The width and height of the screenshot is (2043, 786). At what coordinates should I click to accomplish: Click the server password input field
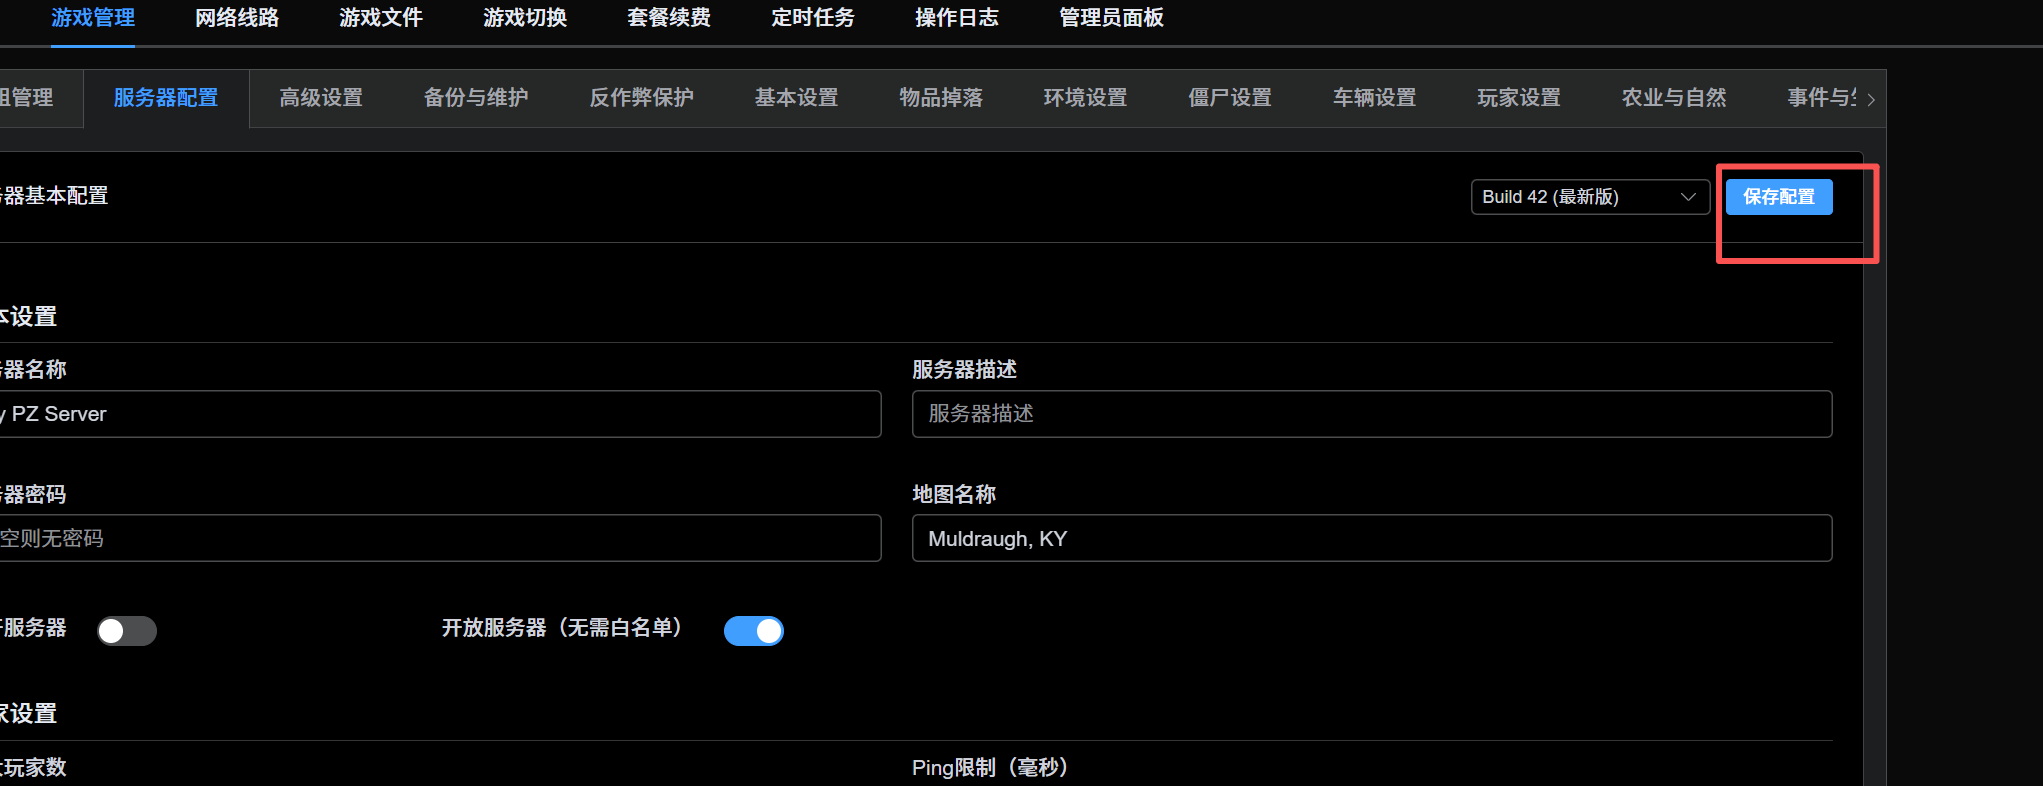click(440, 539)
